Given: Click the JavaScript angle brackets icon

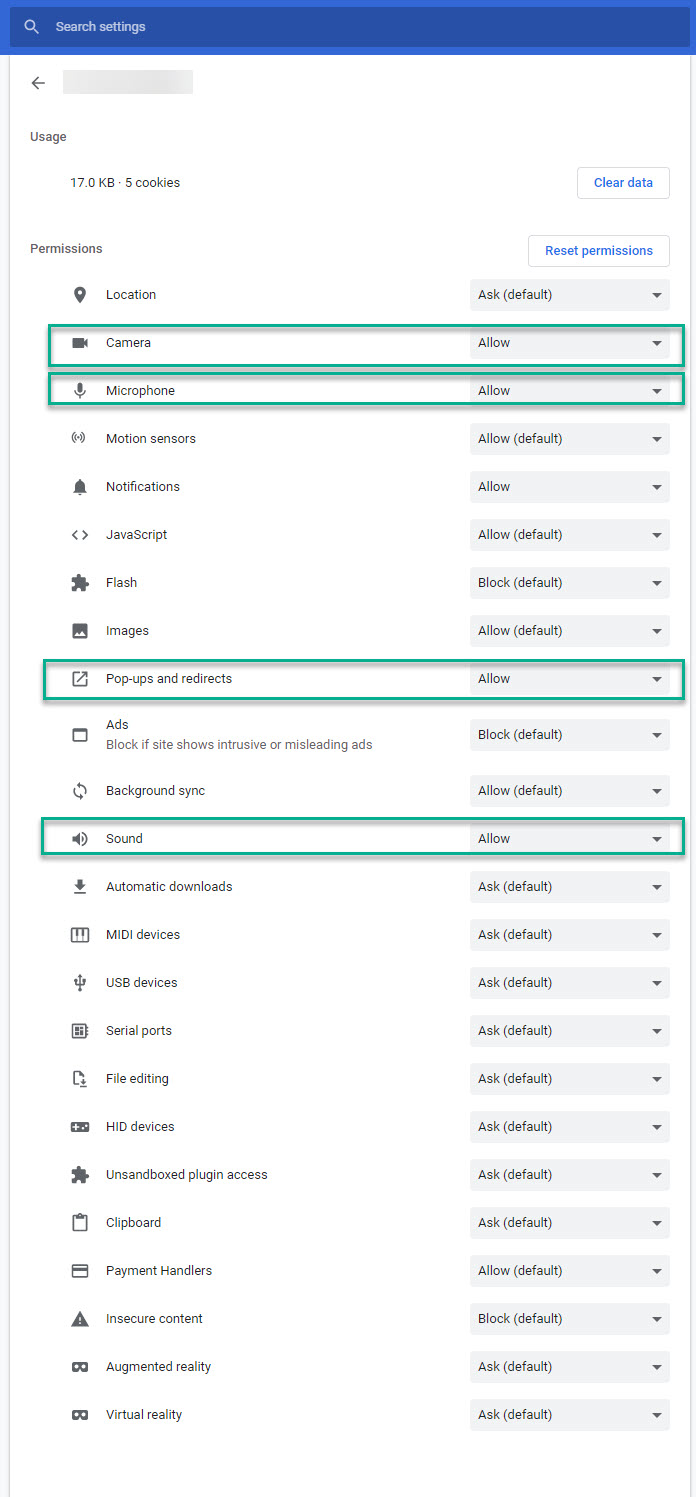Looking at the screenshot, I should (79, 534).
